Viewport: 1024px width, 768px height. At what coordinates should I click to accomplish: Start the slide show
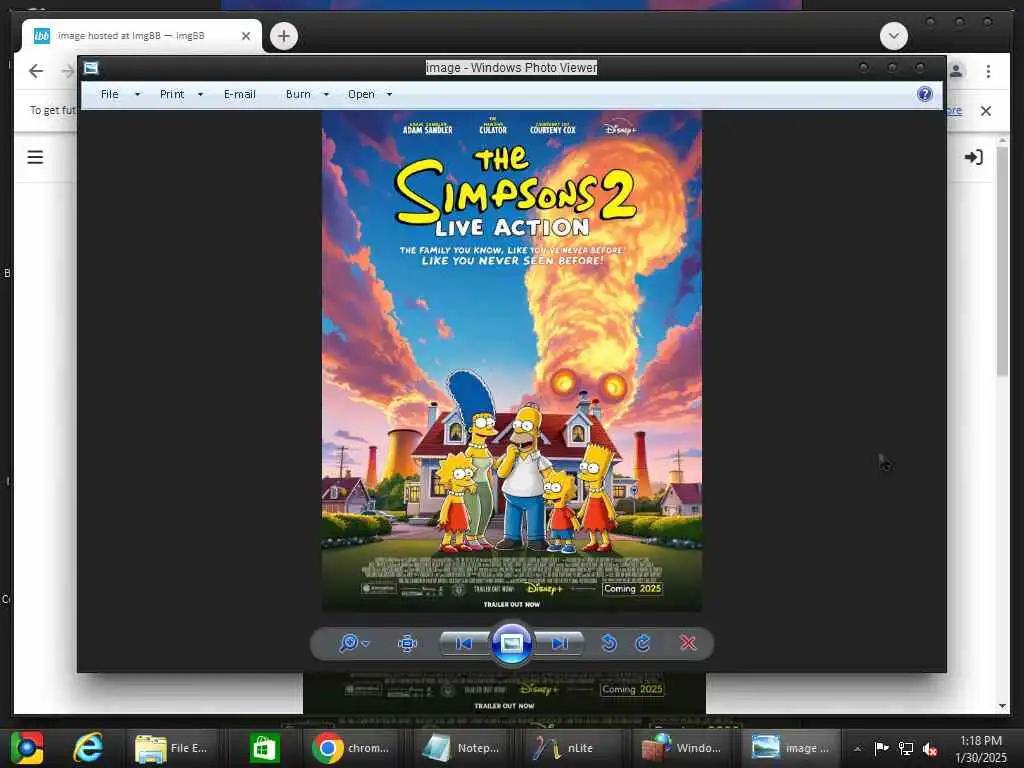click(511, 643)
